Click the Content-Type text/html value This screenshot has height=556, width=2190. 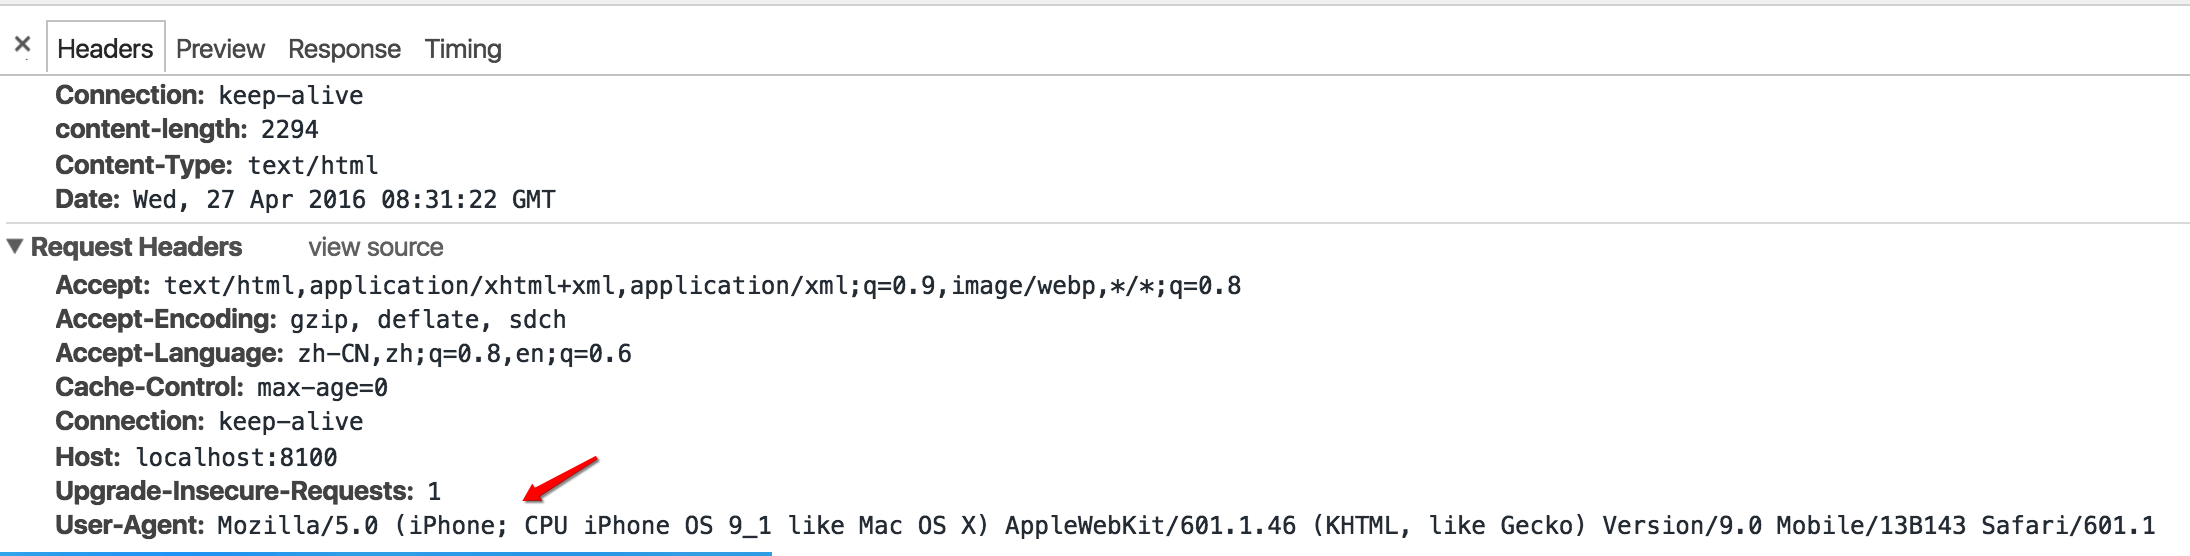click(x=313, y=165)
